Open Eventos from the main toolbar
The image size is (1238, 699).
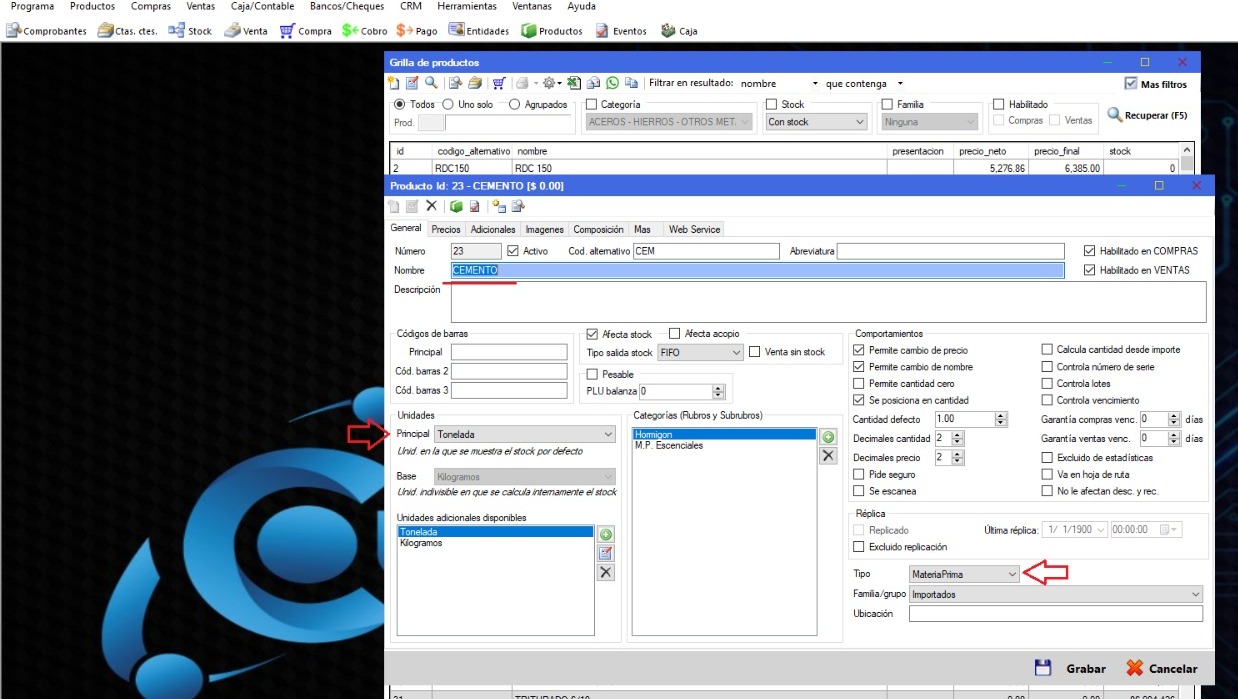click(621, 31)
